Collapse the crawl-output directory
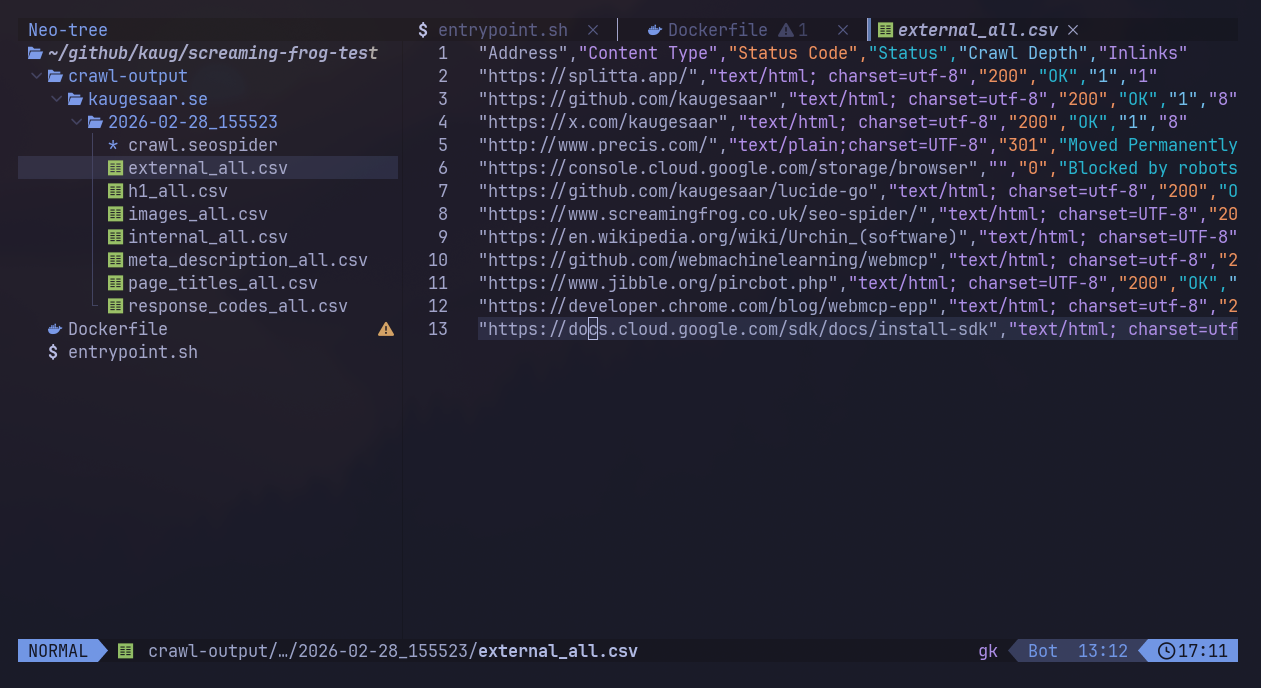This screenshot has width=1261, height=688. tap(36, 75)
